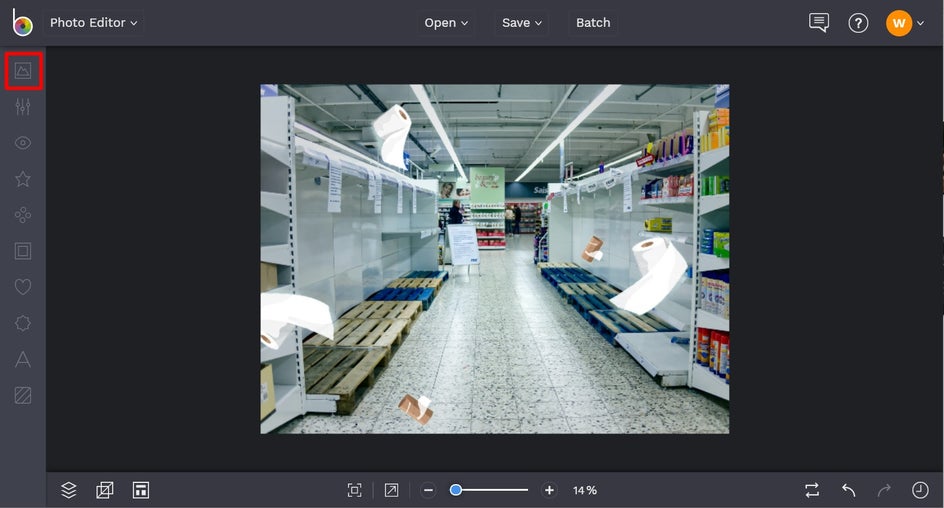This screenshot has height=508, width=944.
Task: Redo the last edit
Action: pos(884,490)
